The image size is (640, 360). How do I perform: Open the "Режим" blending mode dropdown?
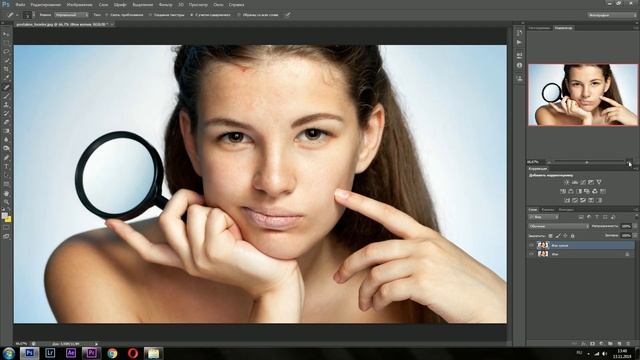(x=71, y=15)
